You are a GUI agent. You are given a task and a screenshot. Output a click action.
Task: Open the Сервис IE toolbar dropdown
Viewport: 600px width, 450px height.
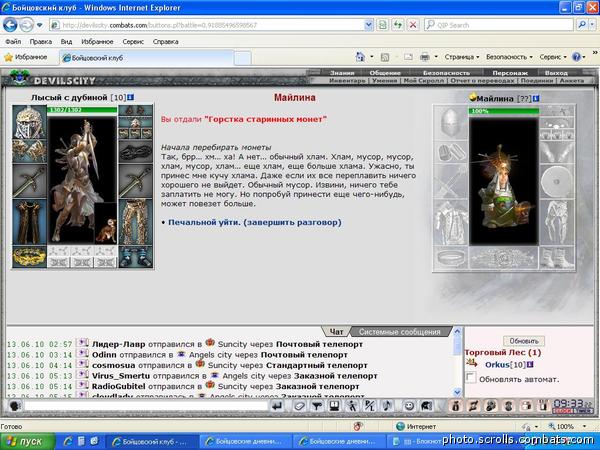coord(553,57)
